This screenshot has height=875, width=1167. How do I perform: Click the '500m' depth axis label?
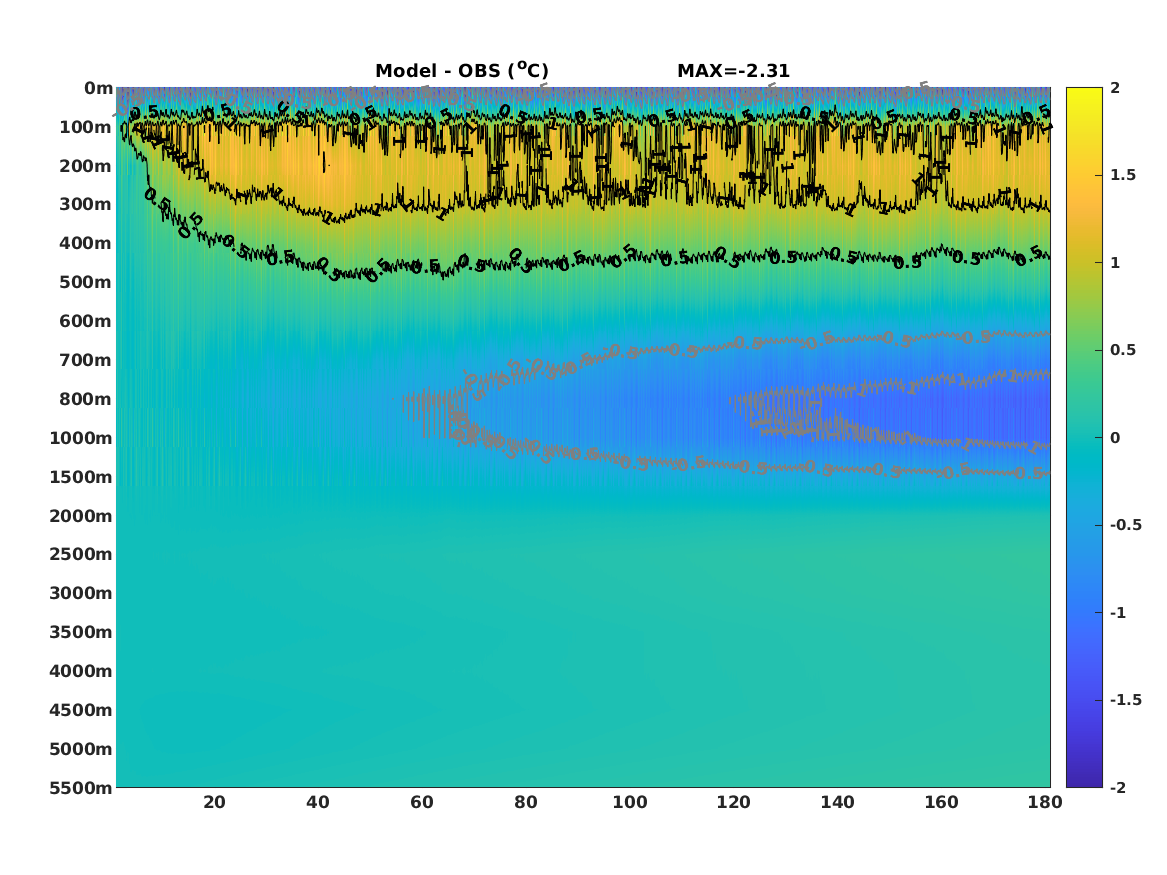click(86, 283)
